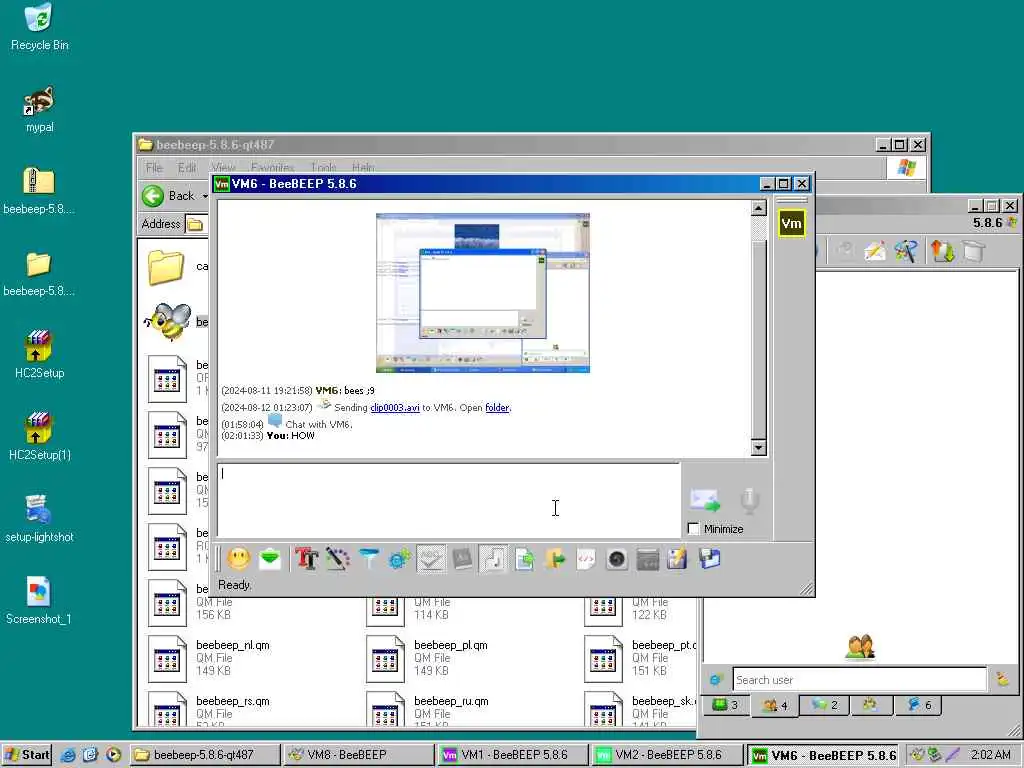Click the camera screenshot icon in toolbar
Viewport: 1024px width, 768px height.
(x=616, y=559)
